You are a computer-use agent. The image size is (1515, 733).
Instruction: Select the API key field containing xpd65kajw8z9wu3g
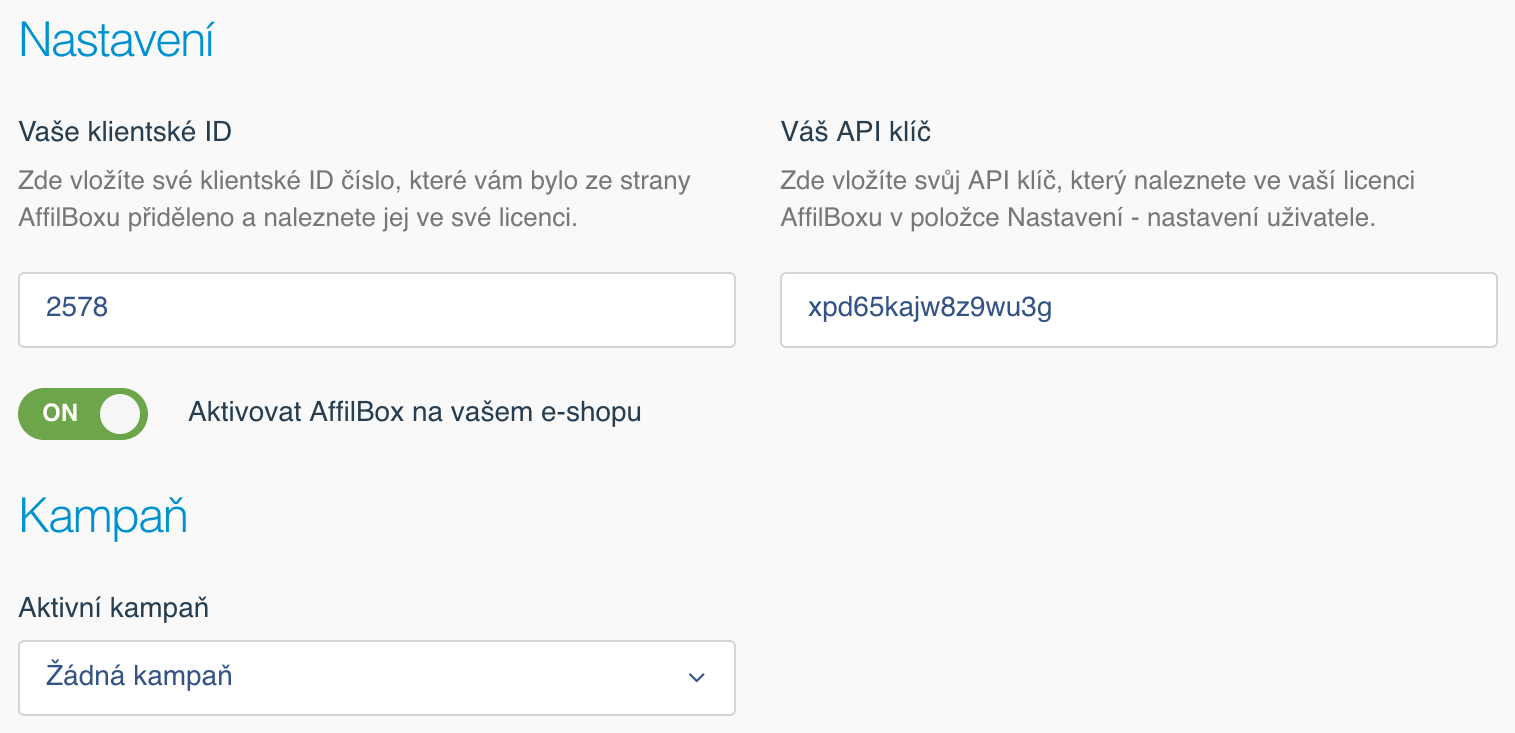1138,310
